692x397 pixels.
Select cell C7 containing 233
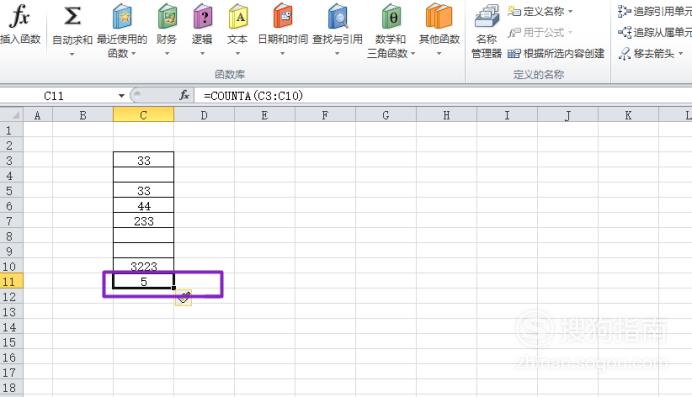click(x=143, y=221)
